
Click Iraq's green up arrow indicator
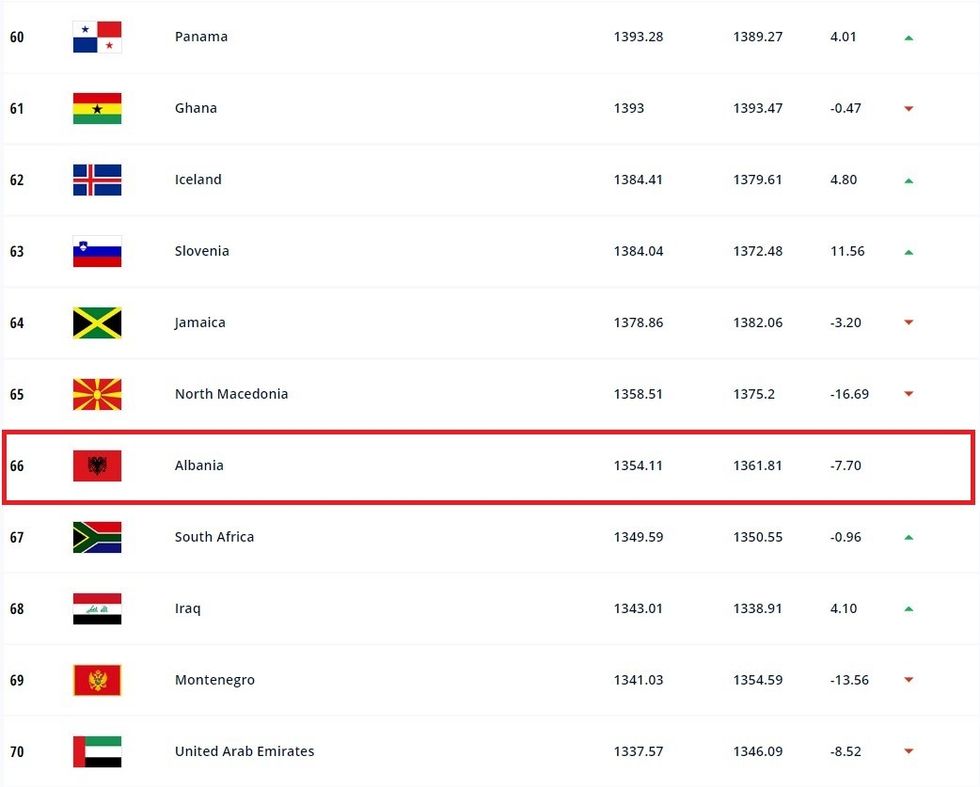[x=909, y=609]
